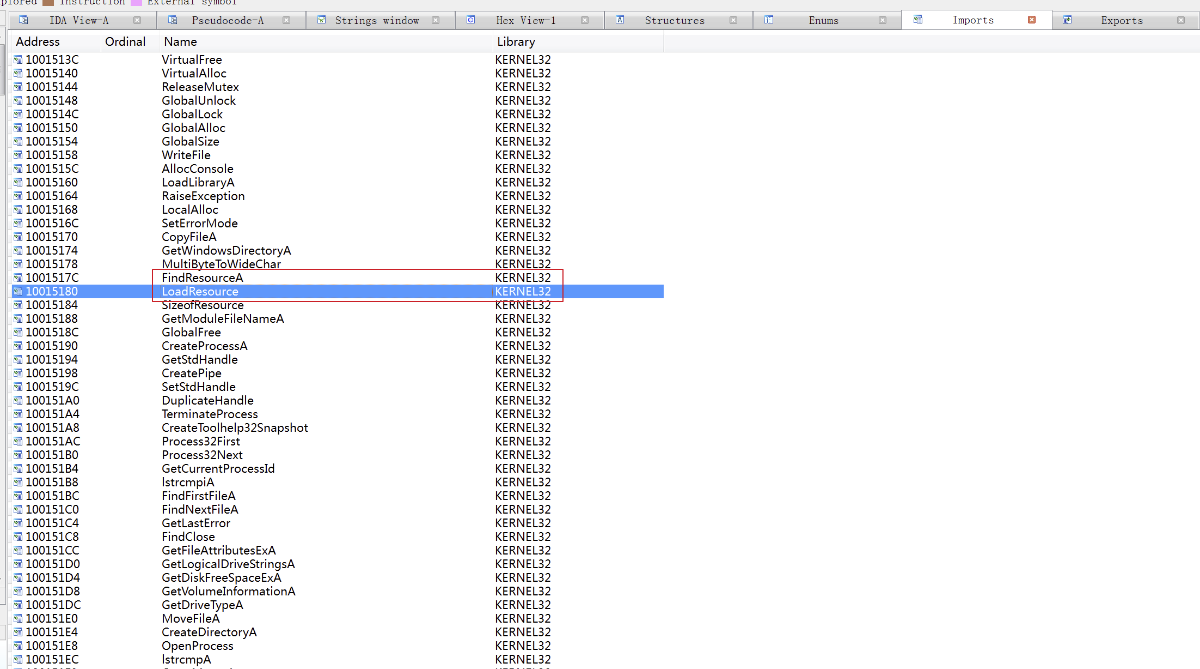This screenshot has width=1200, height=669.
Task: Select the GetModuleFileNameA import entry
Action: click(223, 319)
